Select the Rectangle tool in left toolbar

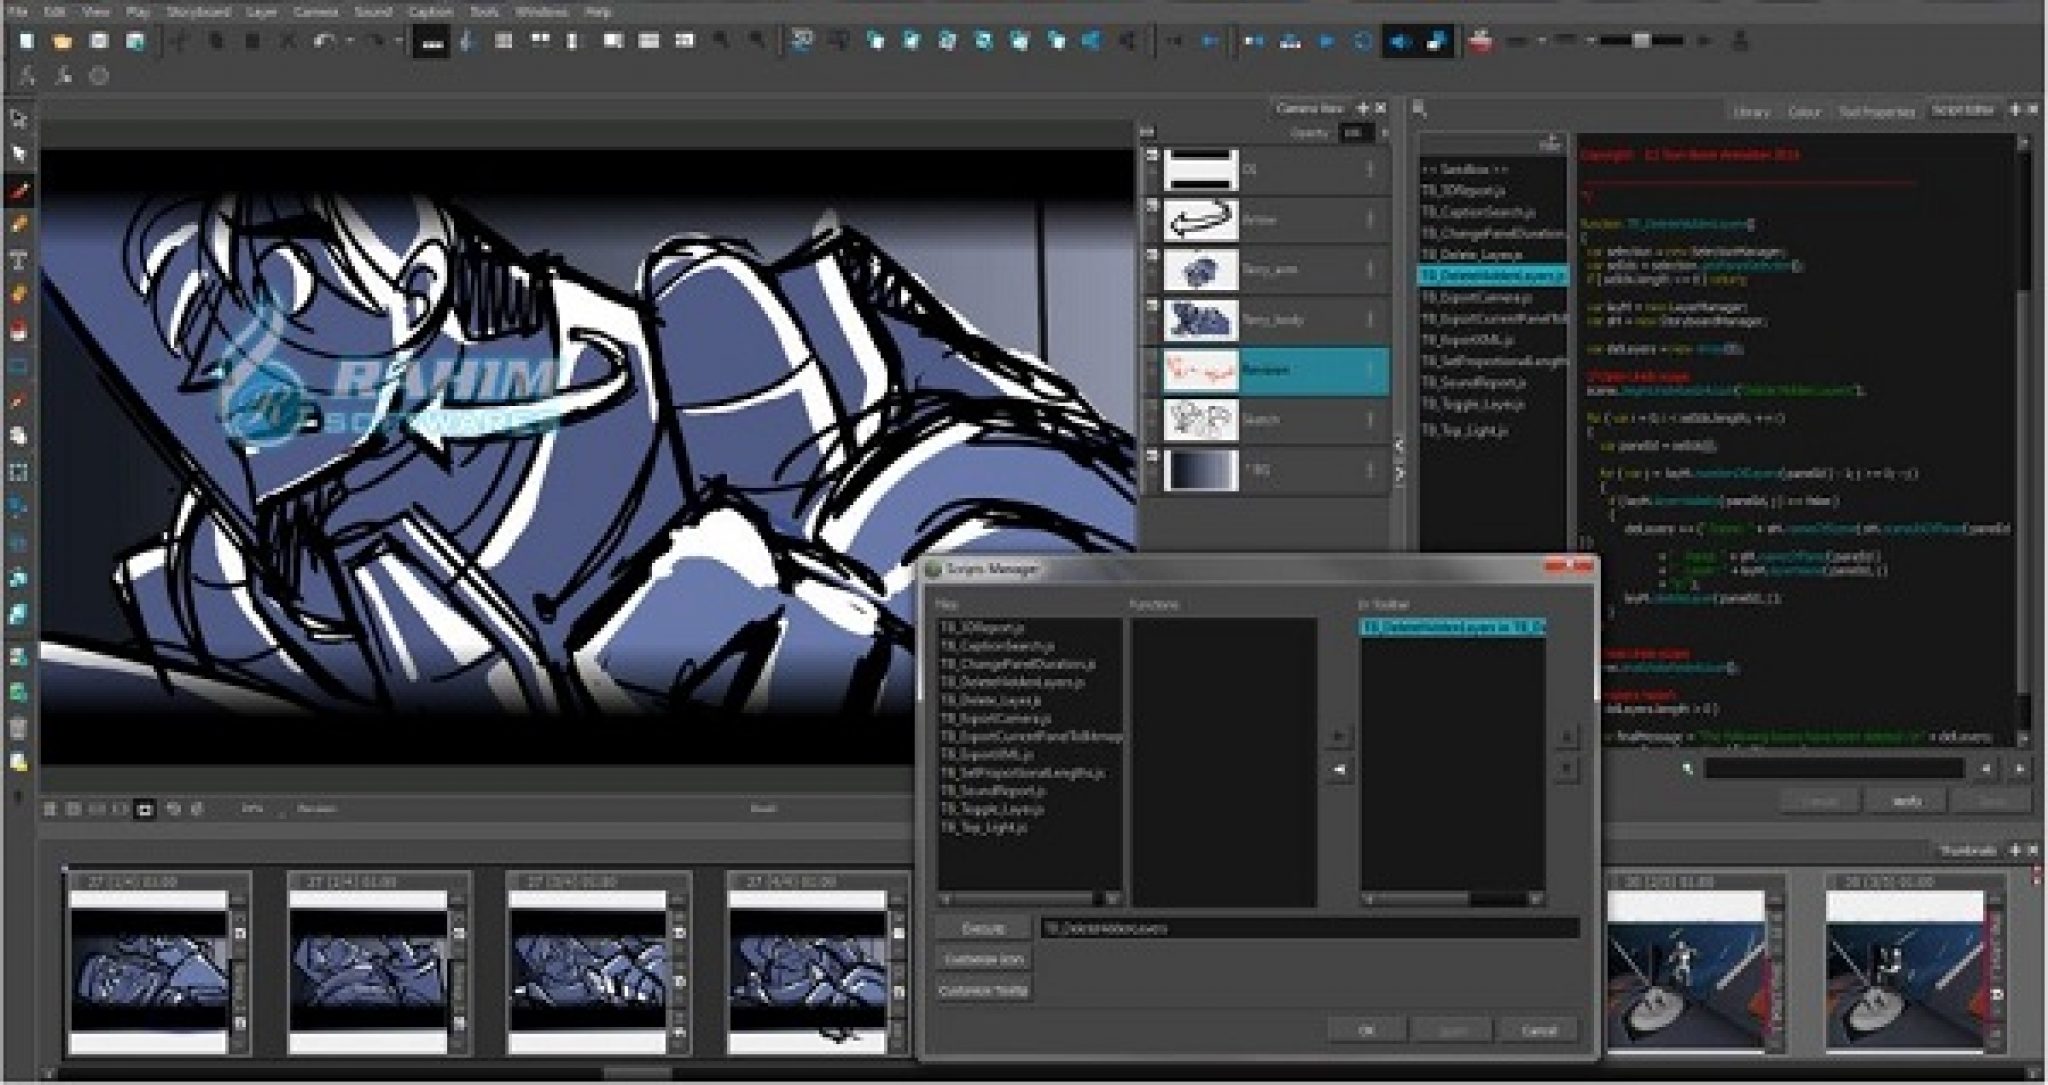click(x=18, y=366)
